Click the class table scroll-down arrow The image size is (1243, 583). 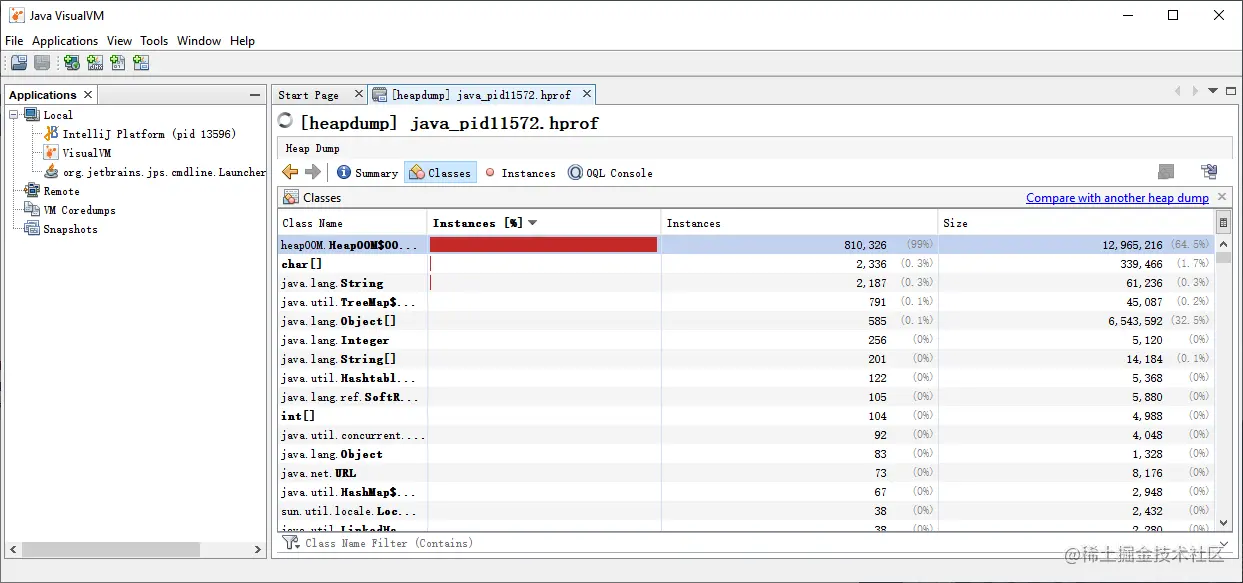click(x=1223, y=523)
